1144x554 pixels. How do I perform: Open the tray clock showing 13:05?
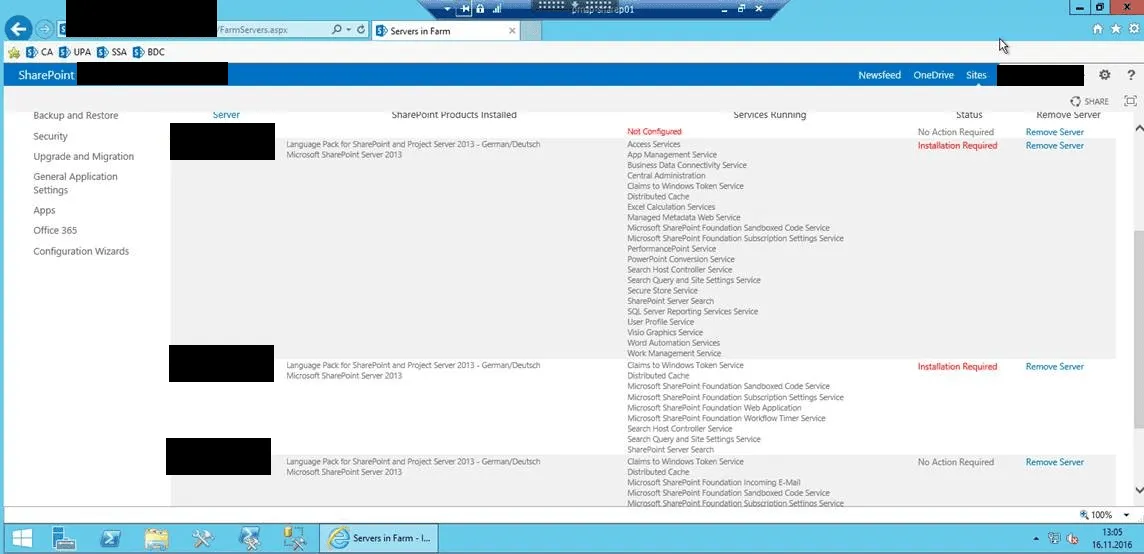click(1112, 539)
